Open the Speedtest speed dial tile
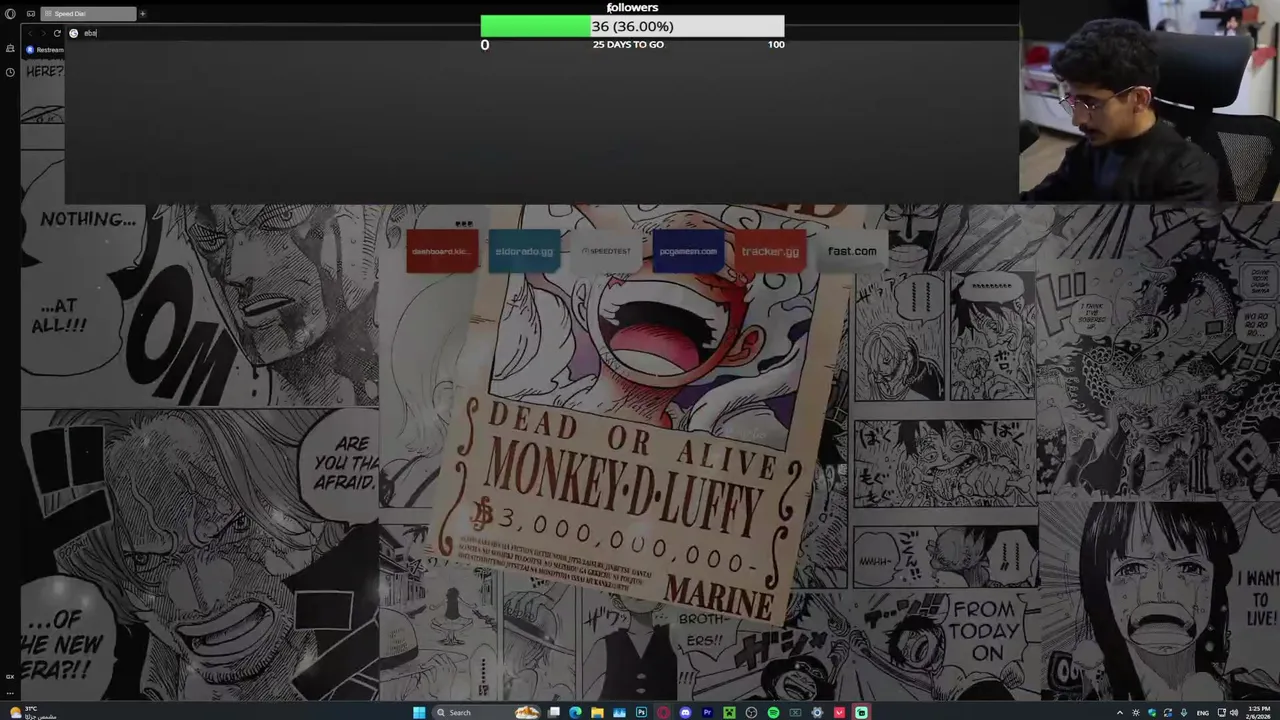1280x720 pixels. (606, 251)
